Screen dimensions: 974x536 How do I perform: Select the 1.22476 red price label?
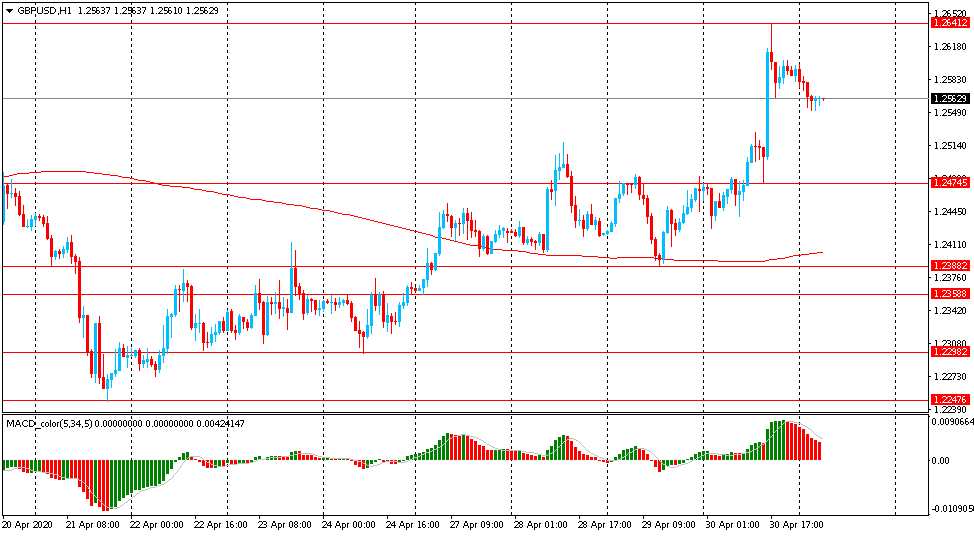949,399
